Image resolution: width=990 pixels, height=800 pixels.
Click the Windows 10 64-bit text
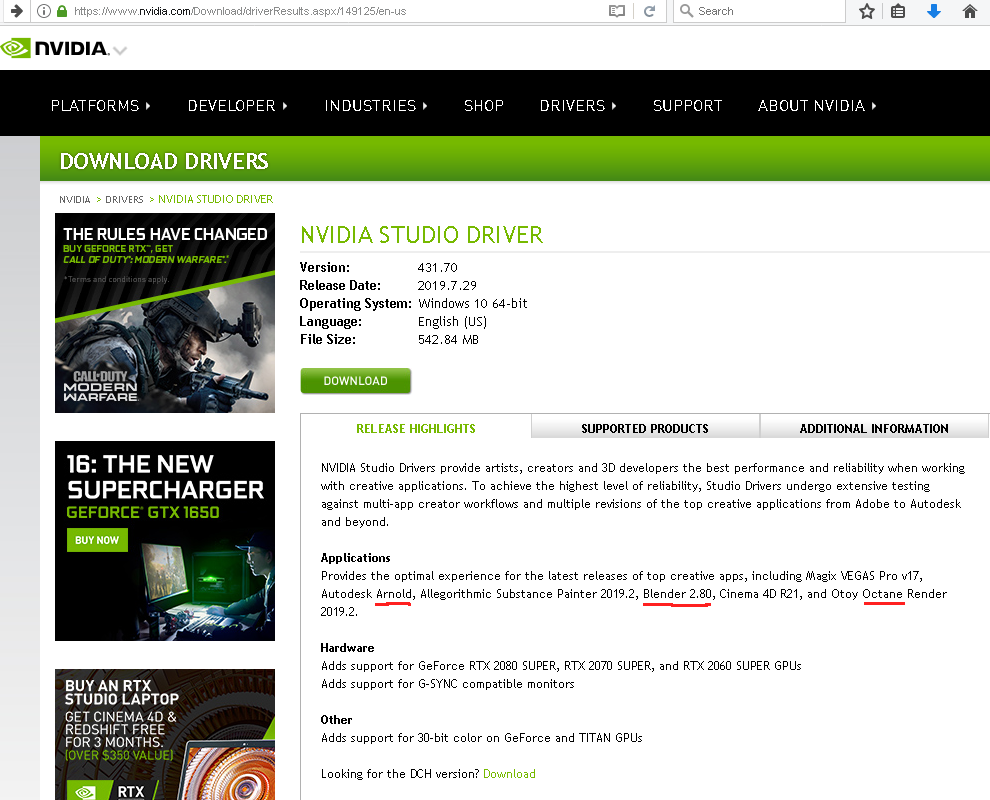(472, 304)
